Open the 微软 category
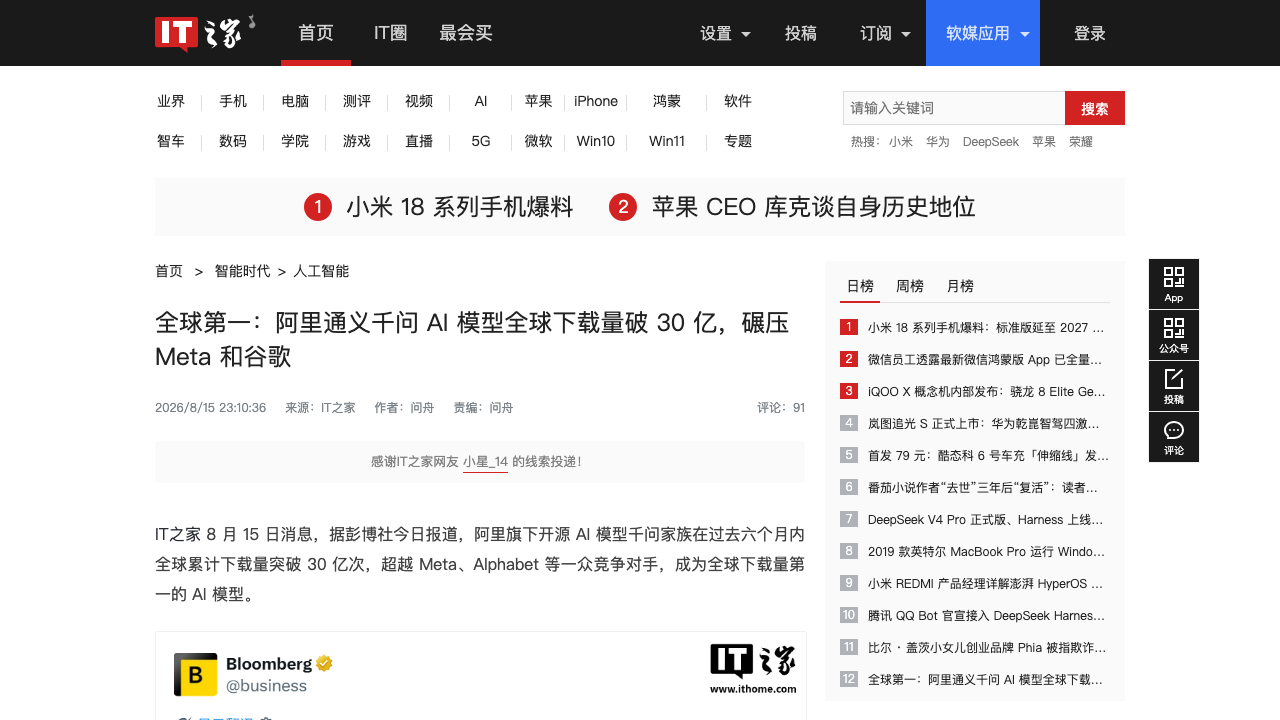 click(x=539, y=141)
